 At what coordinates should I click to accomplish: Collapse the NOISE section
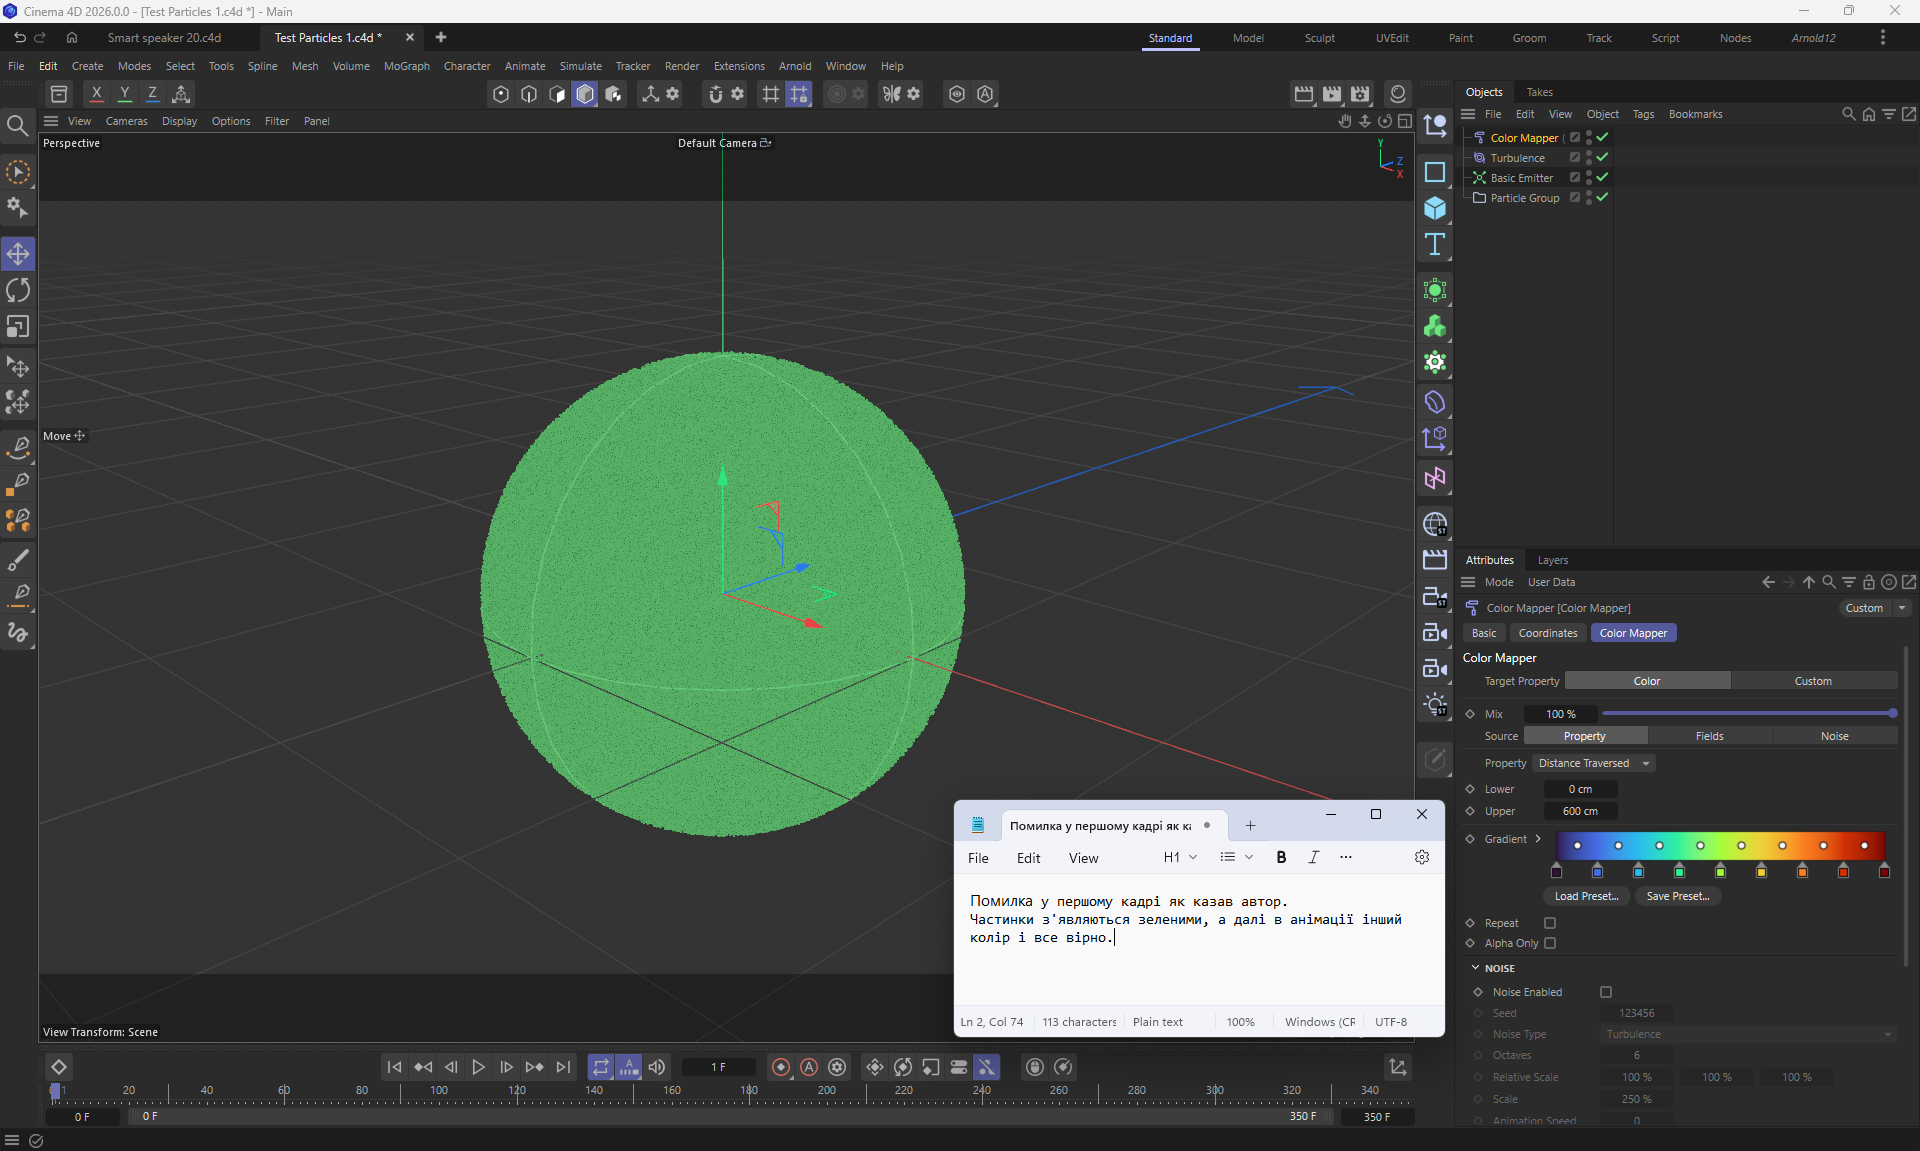click(1476, 968)
